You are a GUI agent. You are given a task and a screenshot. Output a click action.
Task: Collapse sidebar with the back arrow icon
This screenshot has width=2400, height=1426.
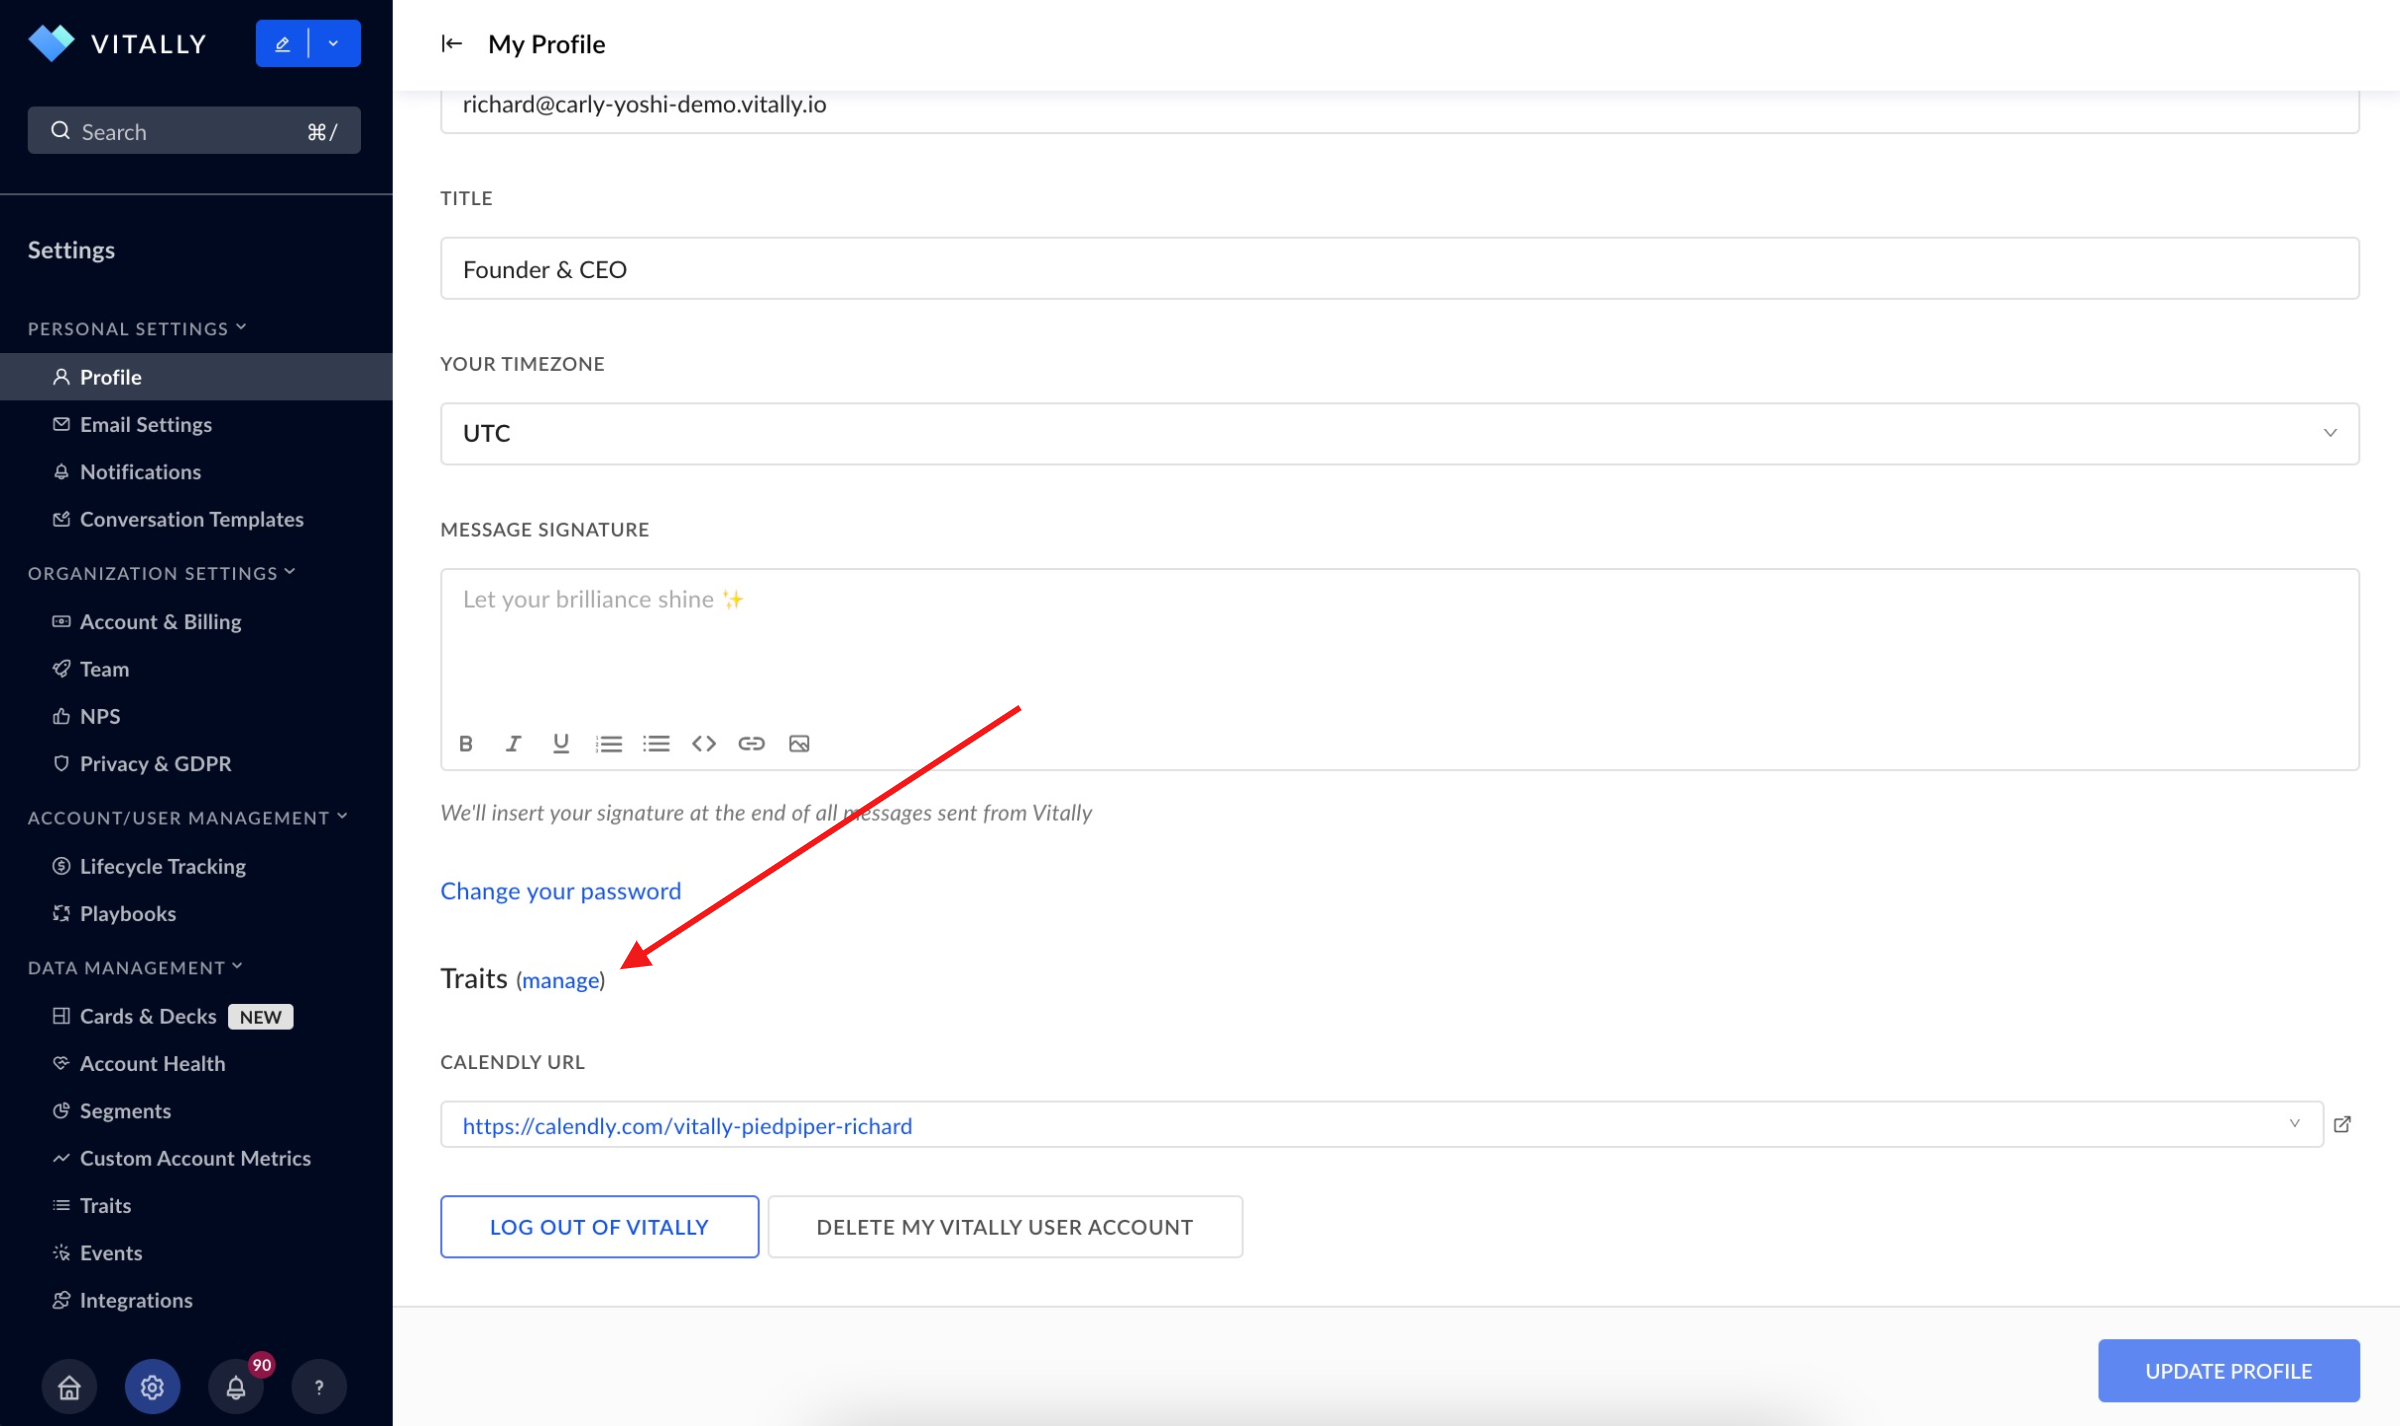pos(451,43)
